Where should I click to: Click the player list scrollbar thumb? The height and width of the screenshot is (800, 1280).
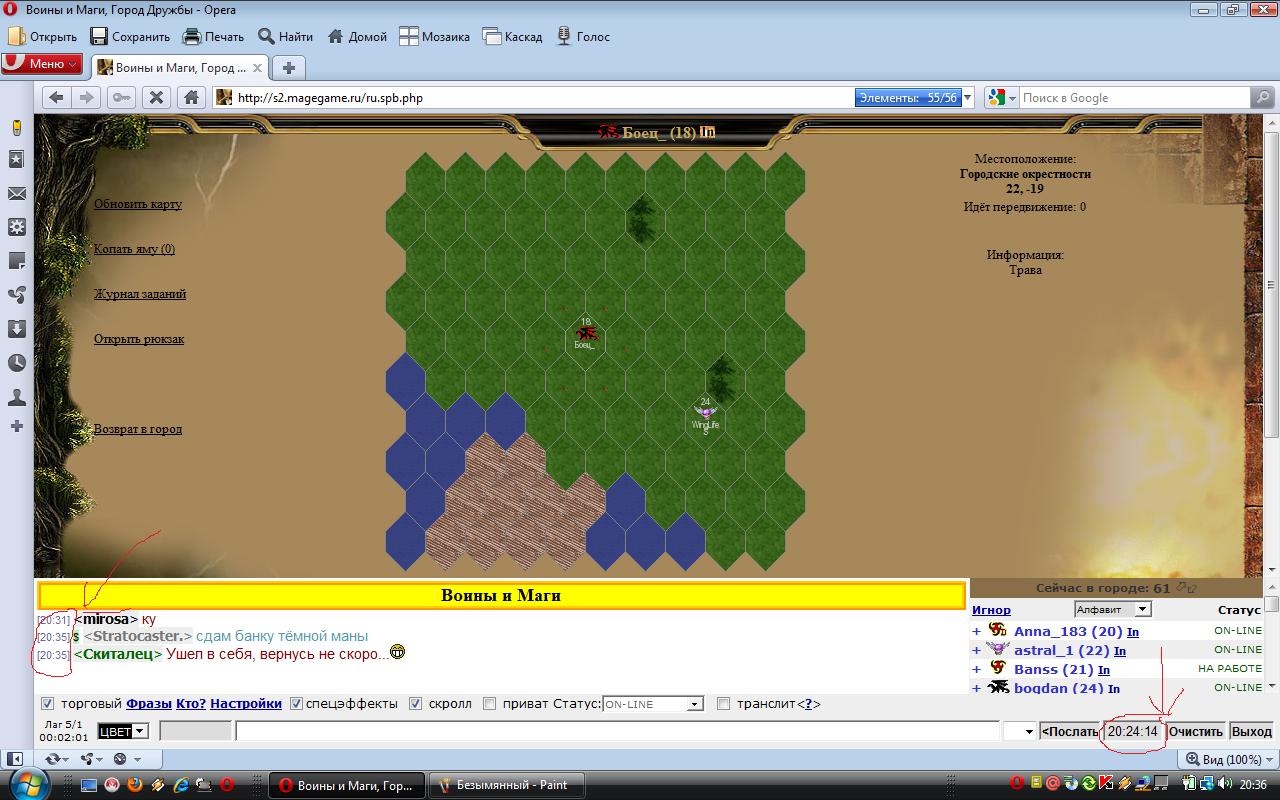(1271, 604)
